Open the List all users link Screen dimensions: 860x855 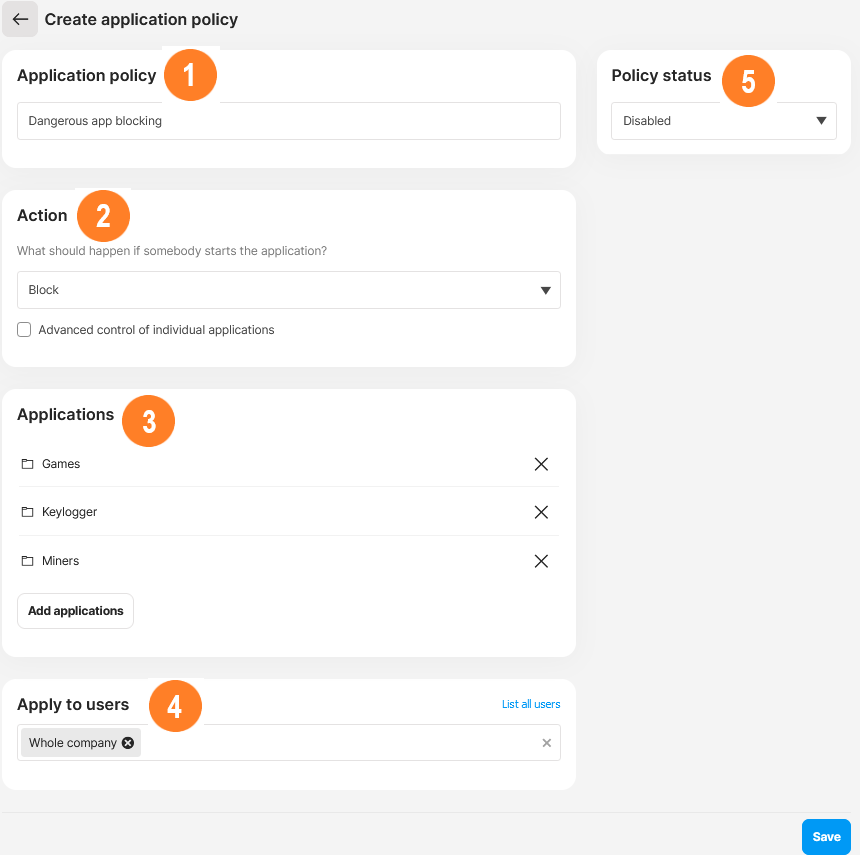click(x=531, y=704)
